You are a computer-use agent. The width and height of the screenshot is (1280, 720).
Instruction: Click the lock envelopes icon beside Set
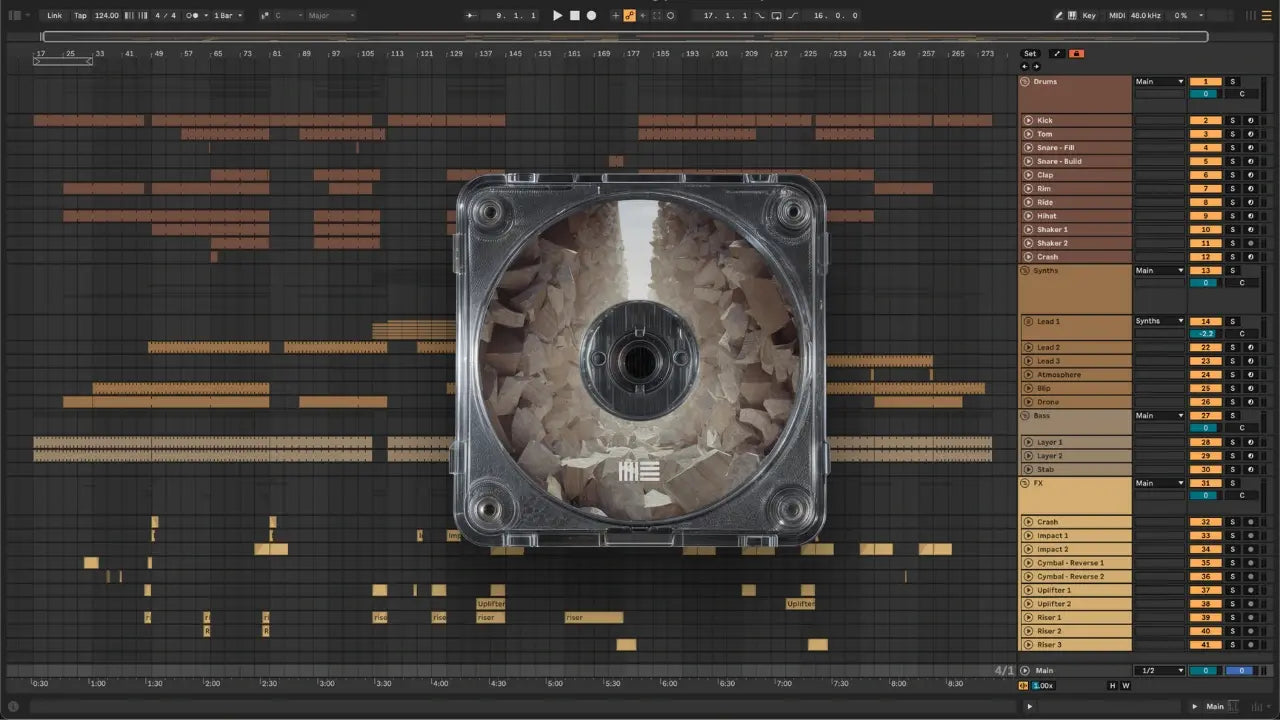coord(1076,53)
